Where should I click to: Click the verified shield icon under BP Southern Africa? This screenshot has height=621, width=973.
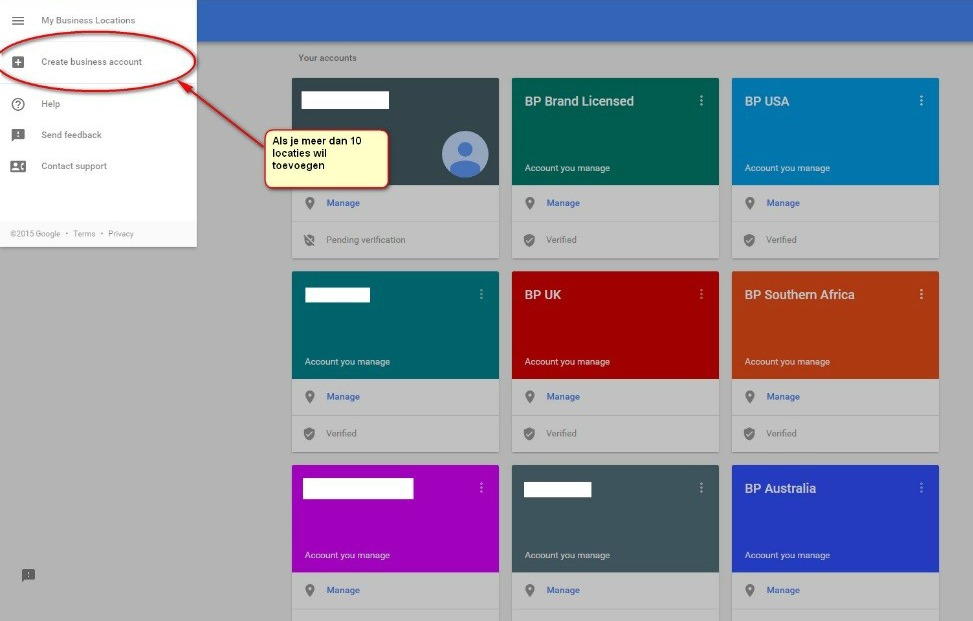point(750,434)
